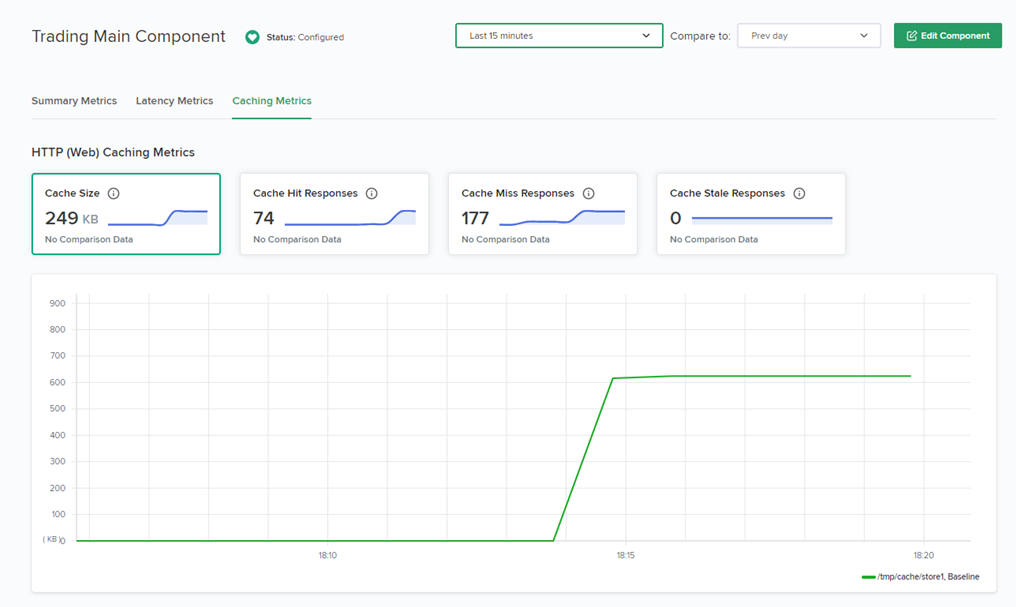This screenshot has width=1016, height=607.
Task: Click the Edit Component button
Action: point(947,36)
